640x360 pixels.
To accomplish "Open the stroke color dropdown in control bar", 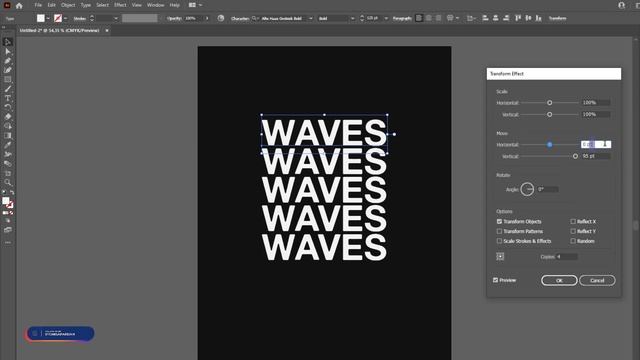I will pos(65,18).
